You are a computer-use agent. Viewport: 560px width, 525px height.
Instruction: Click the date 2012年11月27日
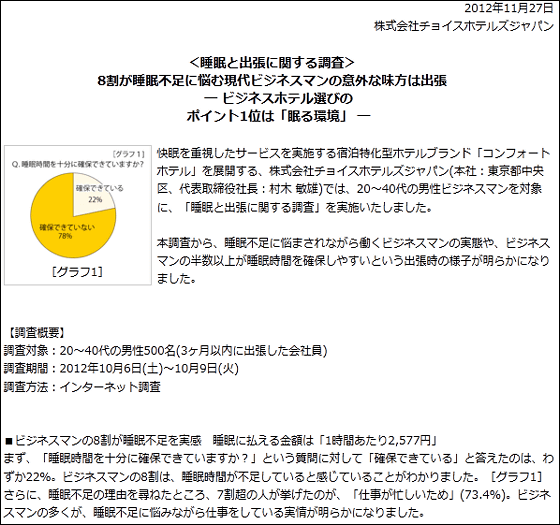pyautogui.click(x=509, y=9)
